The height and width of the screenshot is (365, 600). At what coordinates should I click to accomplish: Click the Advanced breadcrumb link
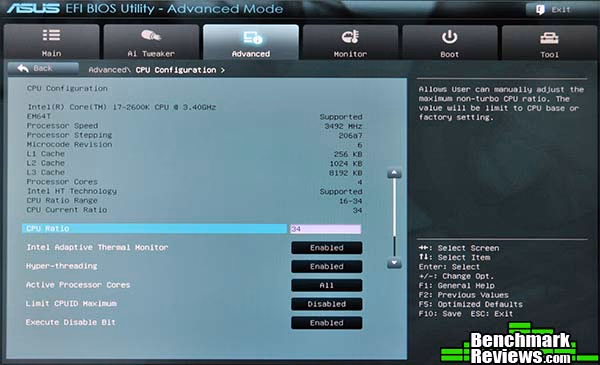[108, 70]
